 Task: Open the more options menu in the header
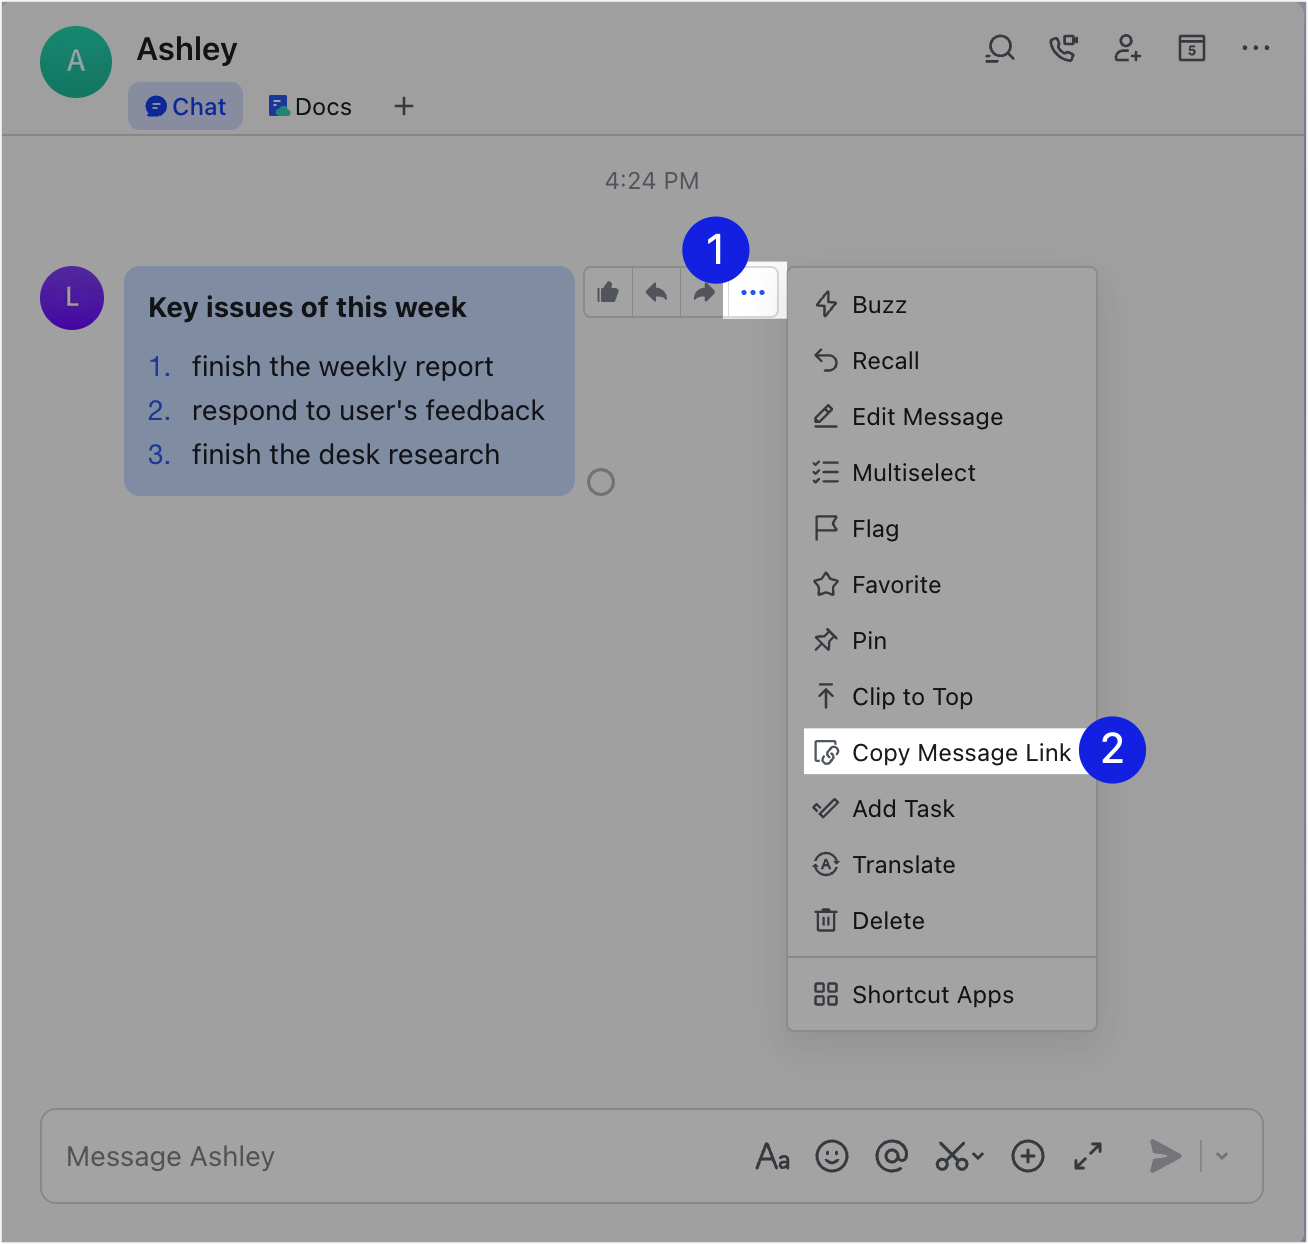pos(1255,47)
